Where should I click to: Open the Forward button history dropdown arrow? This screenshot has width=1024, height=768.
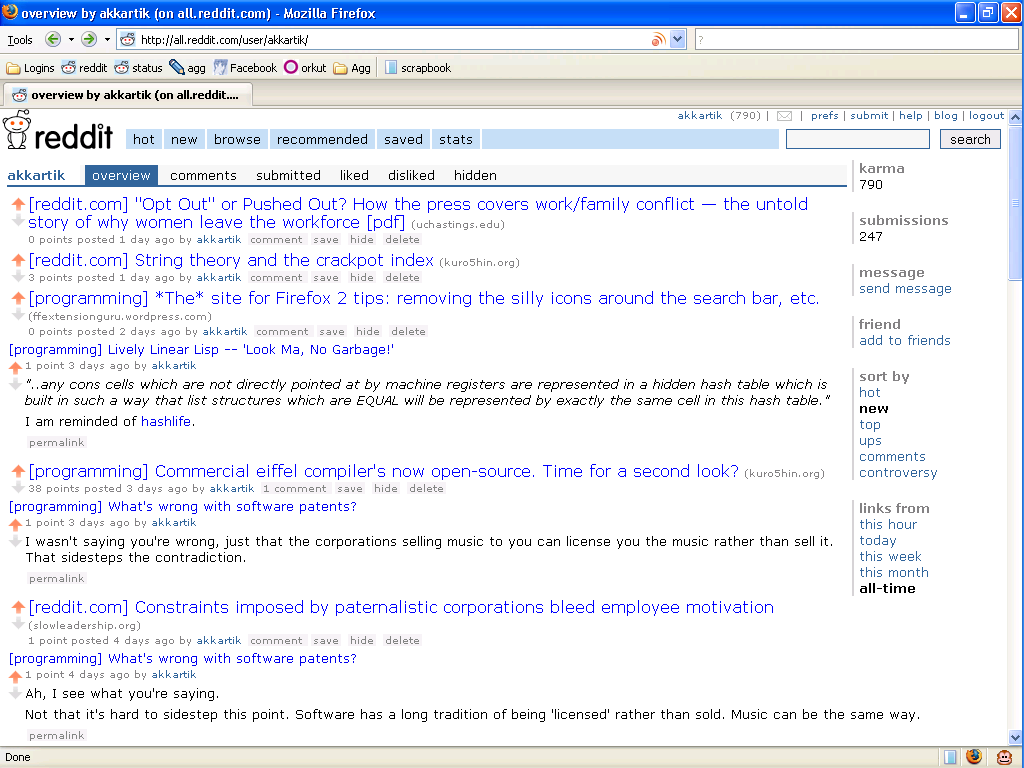107,40
